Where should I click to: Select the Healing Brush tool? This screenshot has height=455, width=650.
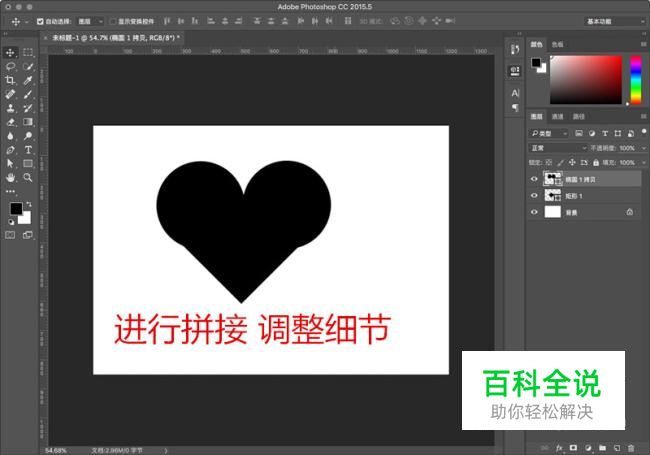(10, 94)
